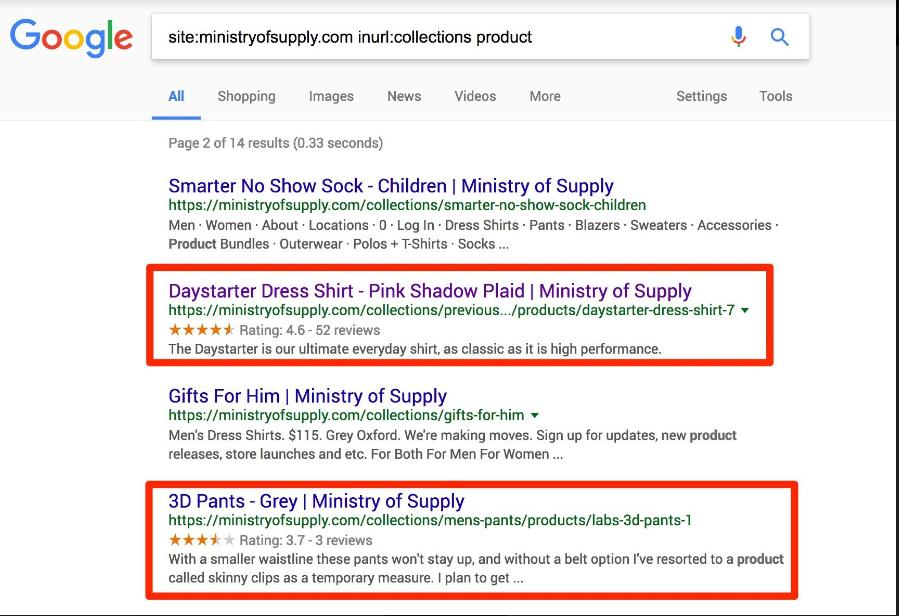Open the Smarter No Show Sock result
899x616 pixels.
391,186
